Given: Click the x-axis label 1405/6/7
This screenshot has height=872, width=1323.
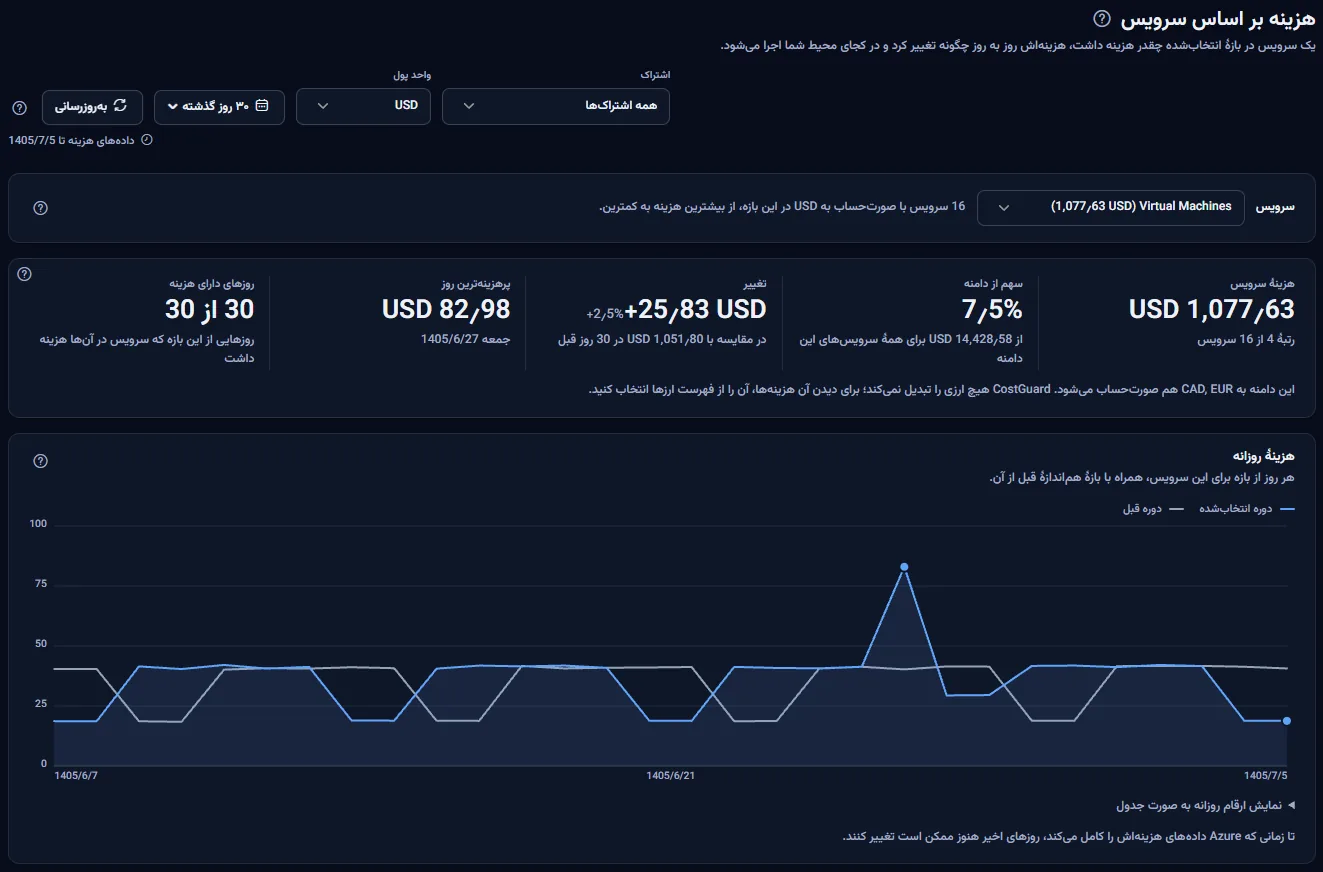Looking at the screenshot, I should point(75,775).
